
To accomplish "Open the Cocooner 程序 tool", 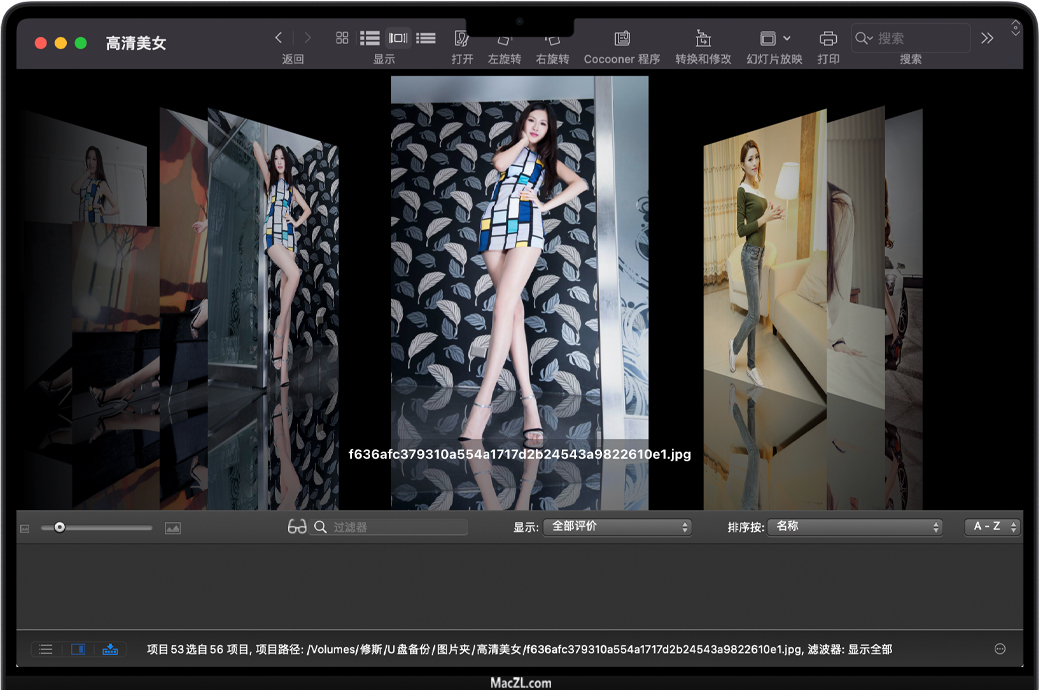I will 621,39.
